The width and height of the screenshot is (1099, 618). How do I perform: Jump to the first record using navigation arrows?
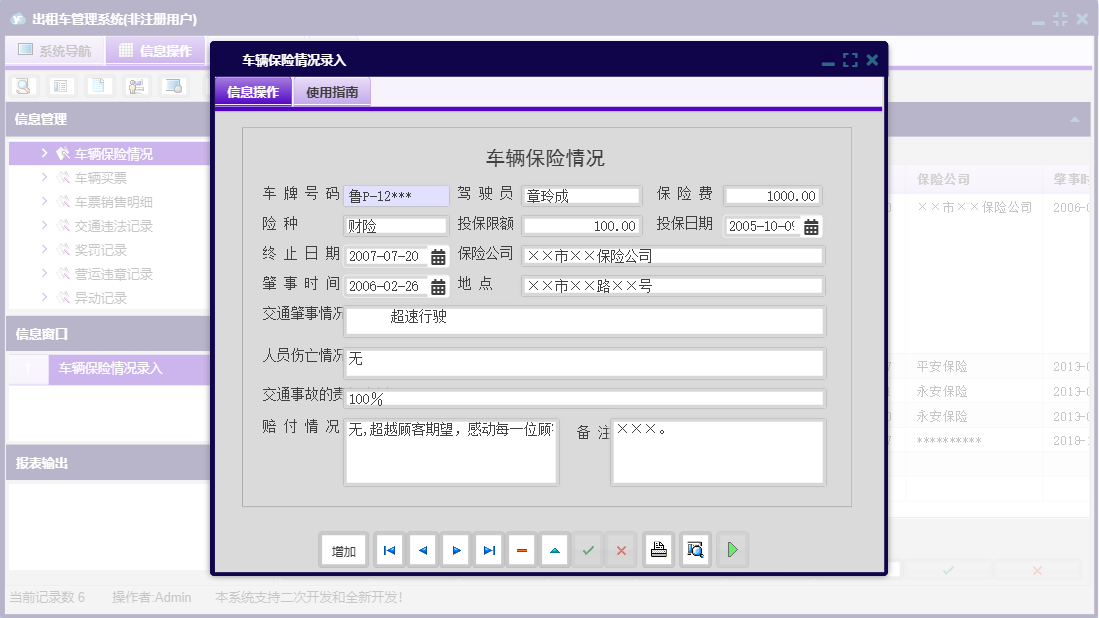point(389,549)
